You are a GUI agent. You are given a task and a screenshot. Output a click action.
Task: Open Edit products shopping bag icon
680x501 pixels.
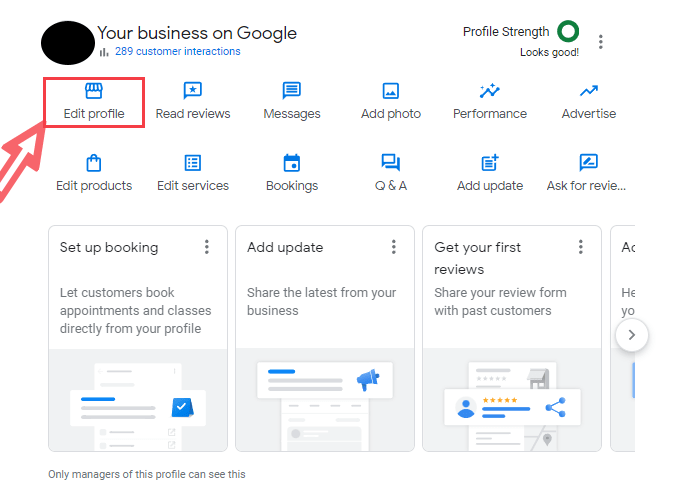pos(94,163)
